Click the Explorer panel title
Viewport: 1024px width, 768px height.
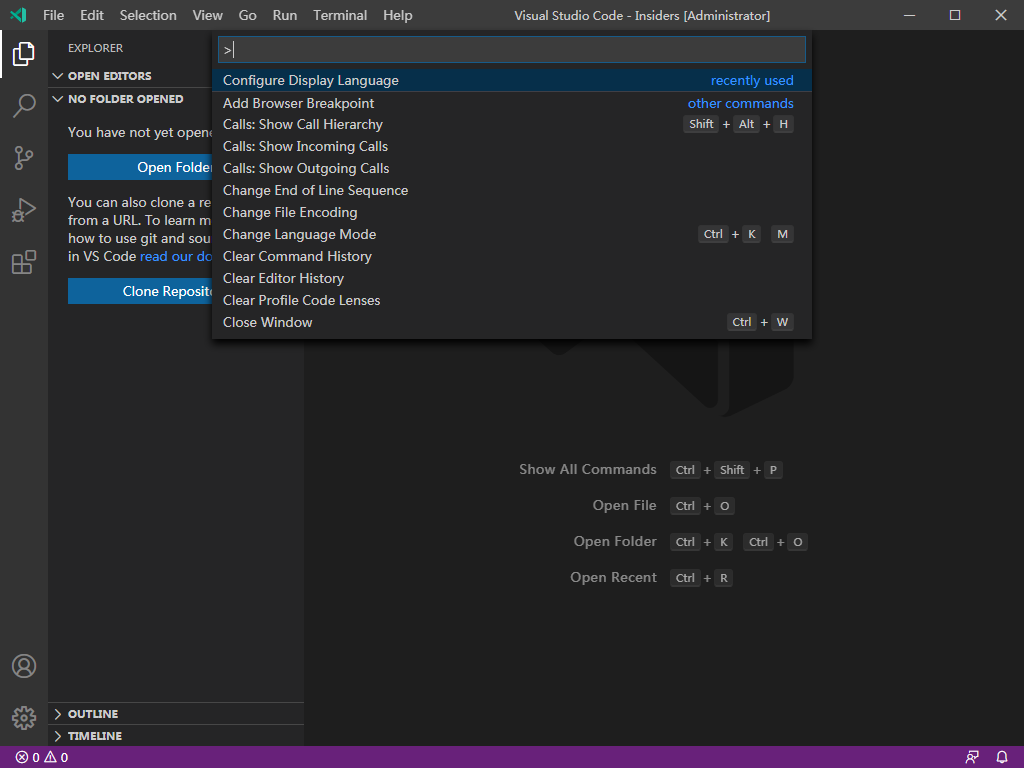coord(95,48)
